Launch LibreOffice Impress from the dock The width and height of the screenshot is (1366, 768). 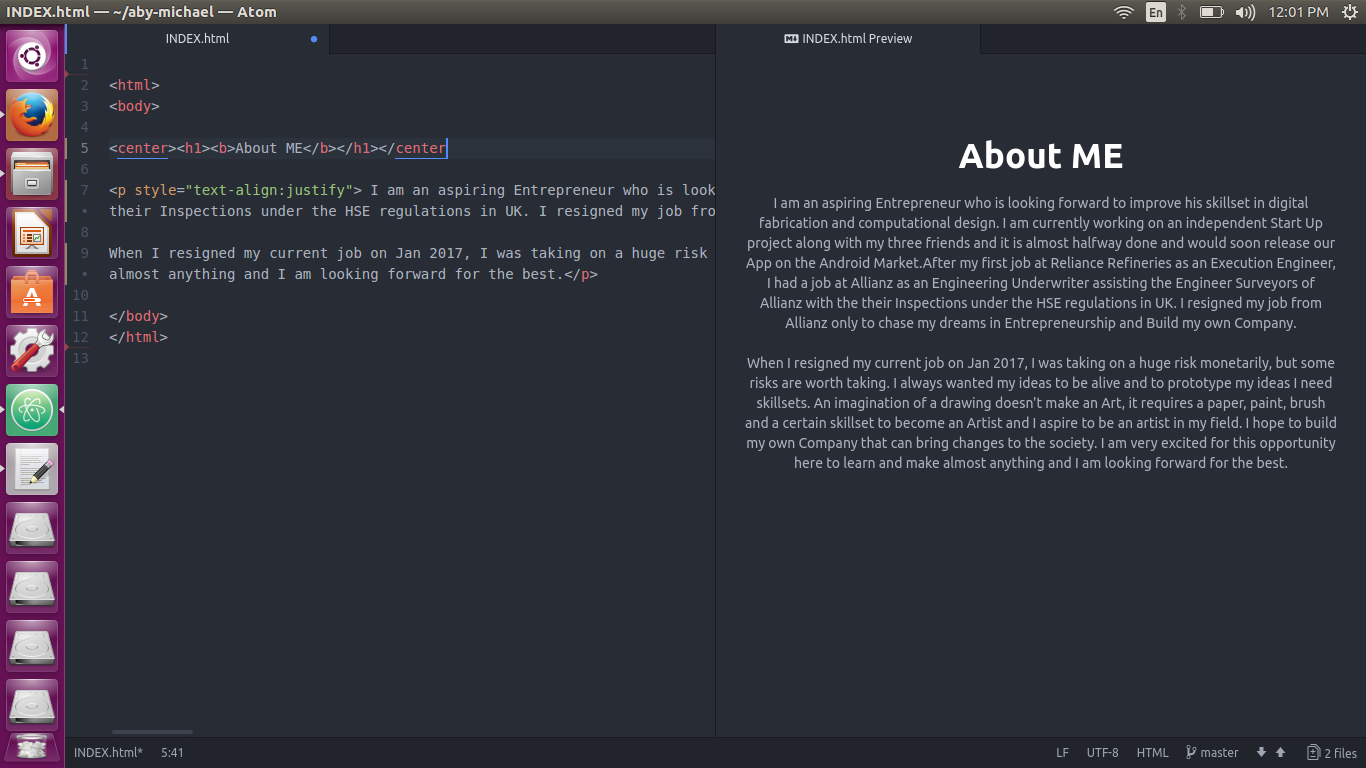coord(32,233)
